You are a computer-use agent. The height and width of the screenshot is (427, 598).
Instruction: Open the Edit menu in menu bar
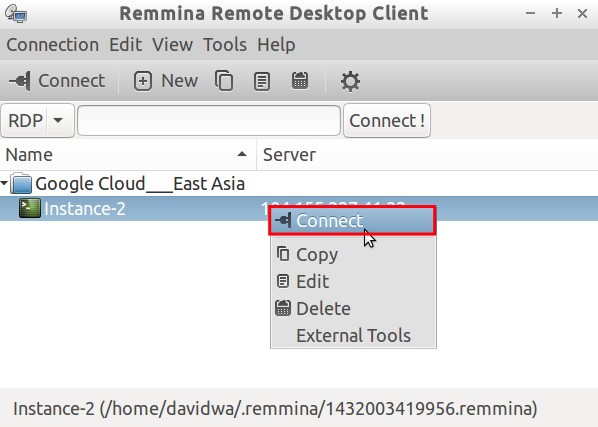click(x=125, y=45)
